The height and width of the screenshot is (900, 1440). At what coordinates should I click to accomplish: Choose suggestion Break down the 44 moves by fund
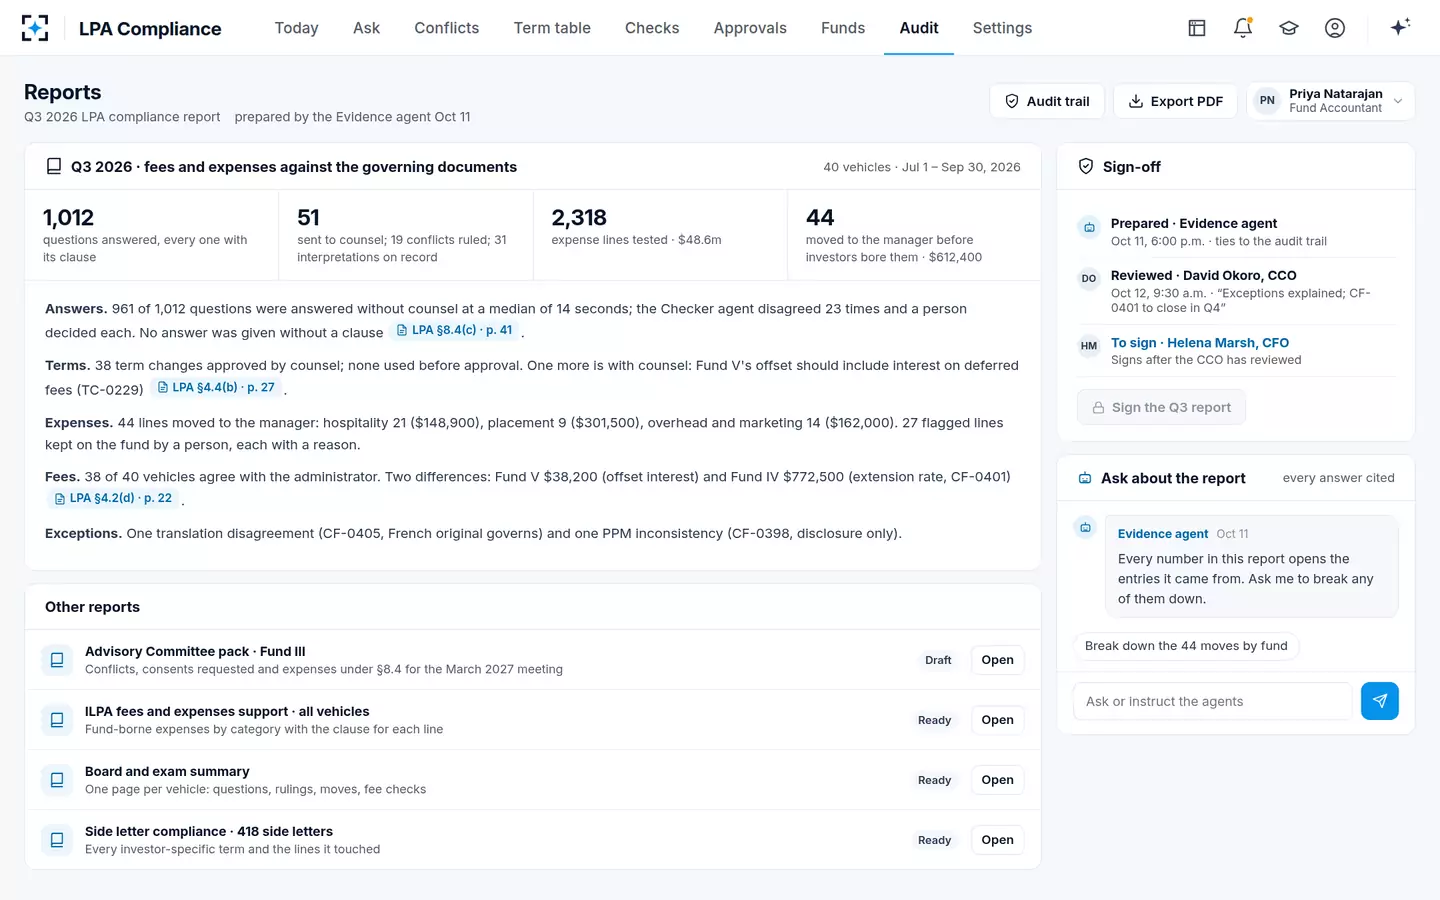1186,646
